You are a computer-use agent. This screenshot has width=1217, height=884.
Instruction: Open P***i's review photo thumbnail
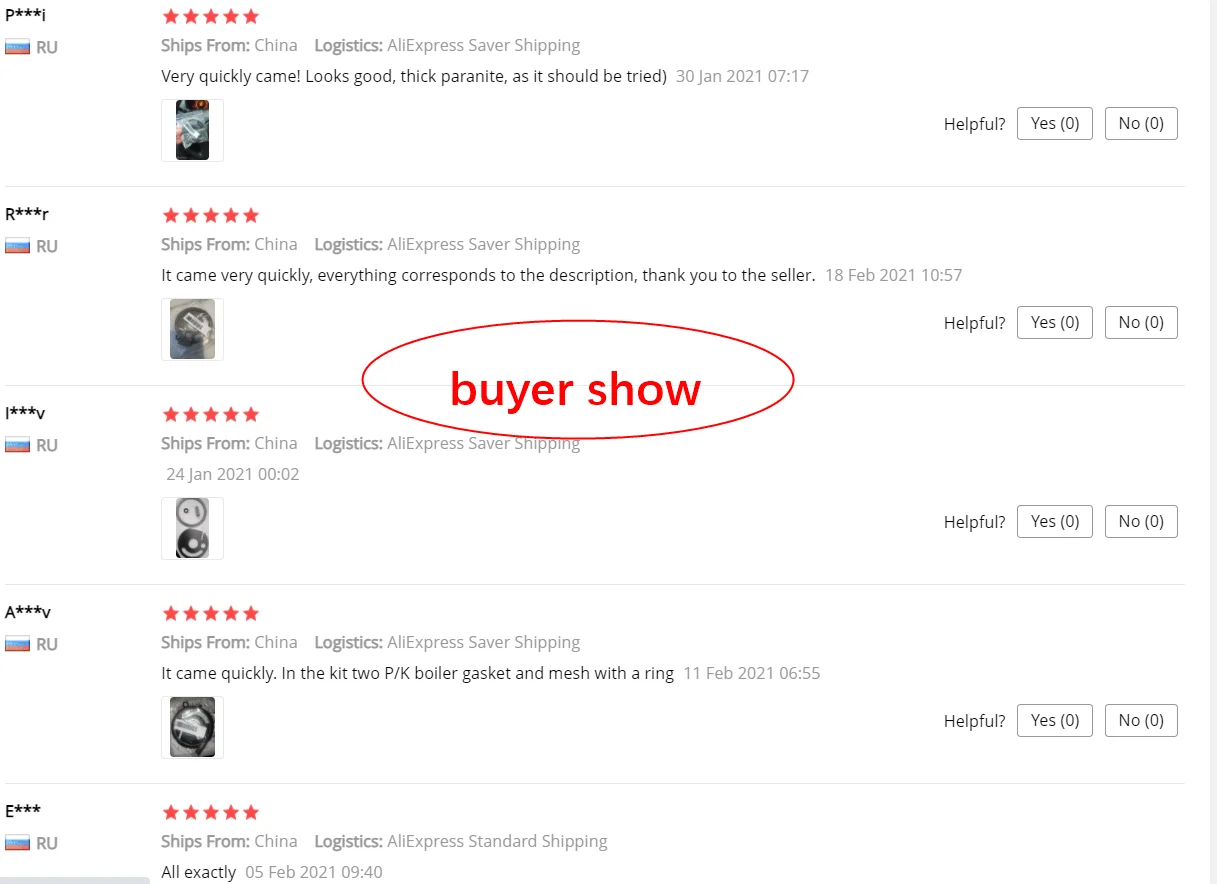coord(192,130)
